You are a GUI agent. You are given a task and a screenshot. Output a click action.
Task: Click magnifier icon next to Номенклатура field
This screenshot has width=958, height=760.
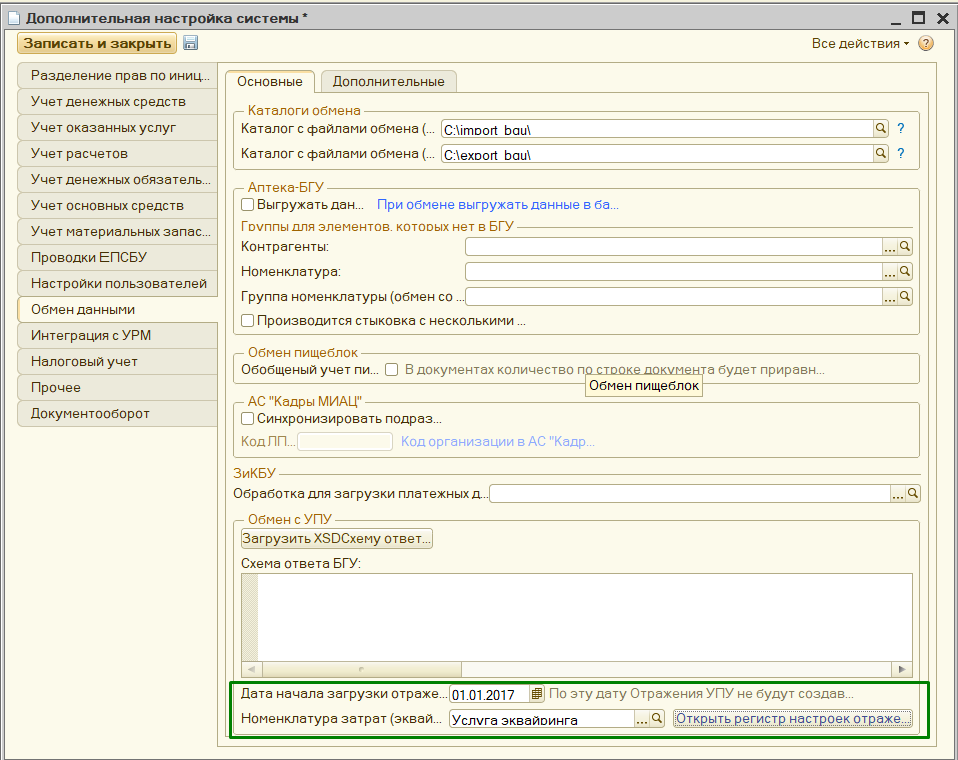(x=905, y=271)
